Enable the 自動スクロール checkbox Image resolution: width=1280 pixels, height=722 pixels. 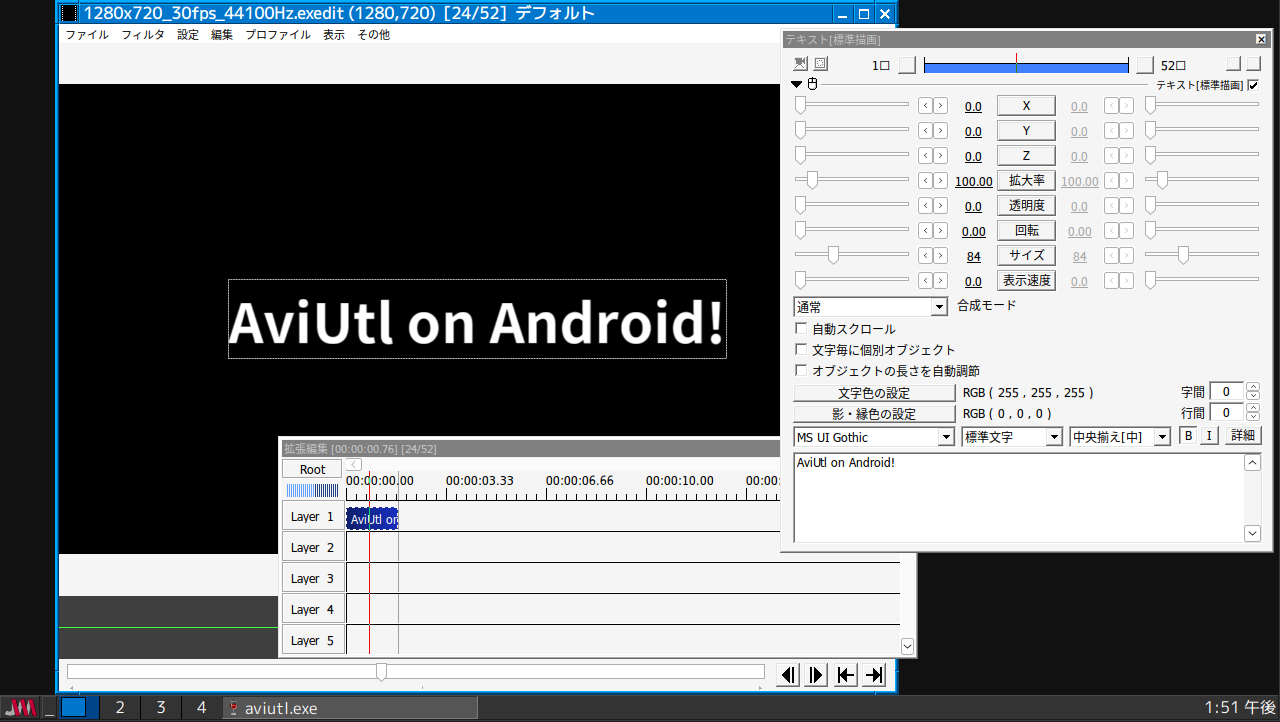coord(801,328)
